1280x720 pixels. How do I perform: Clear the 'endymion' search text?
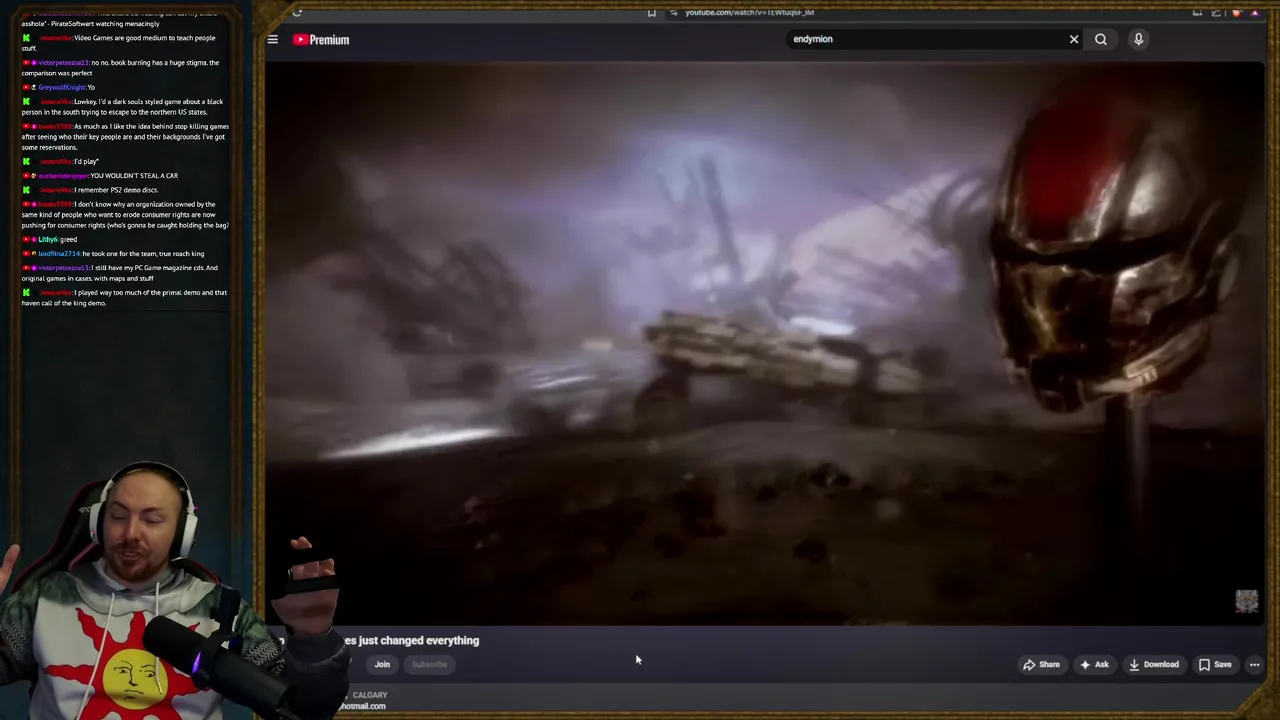(1074, 39)
